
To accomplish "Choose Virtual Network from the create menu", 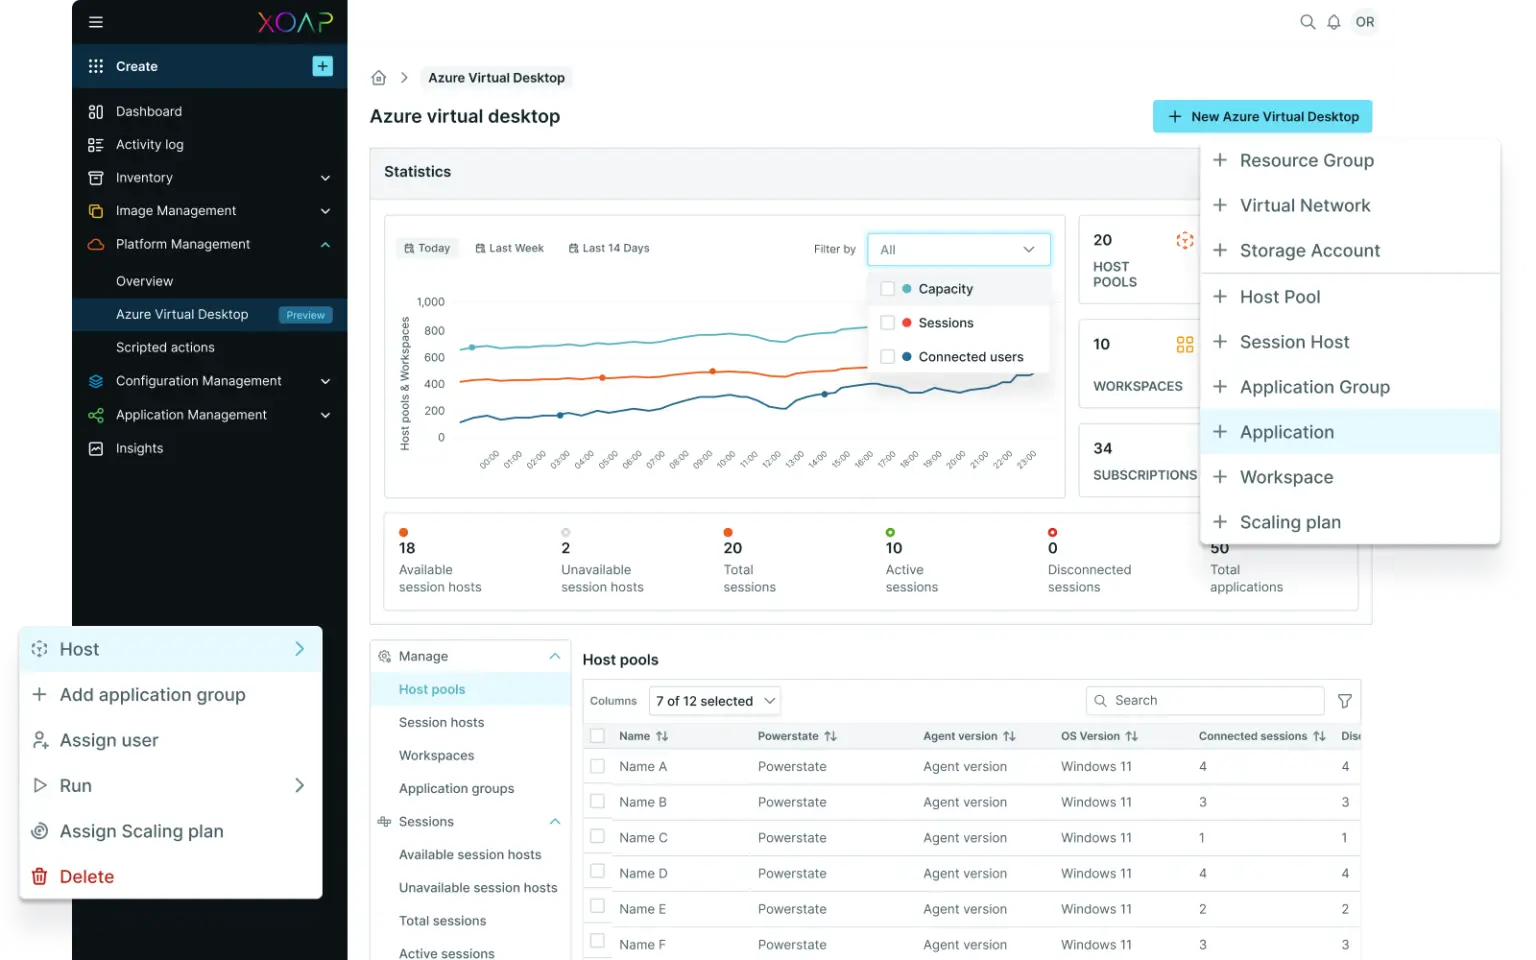I will tap(1350, 205).
